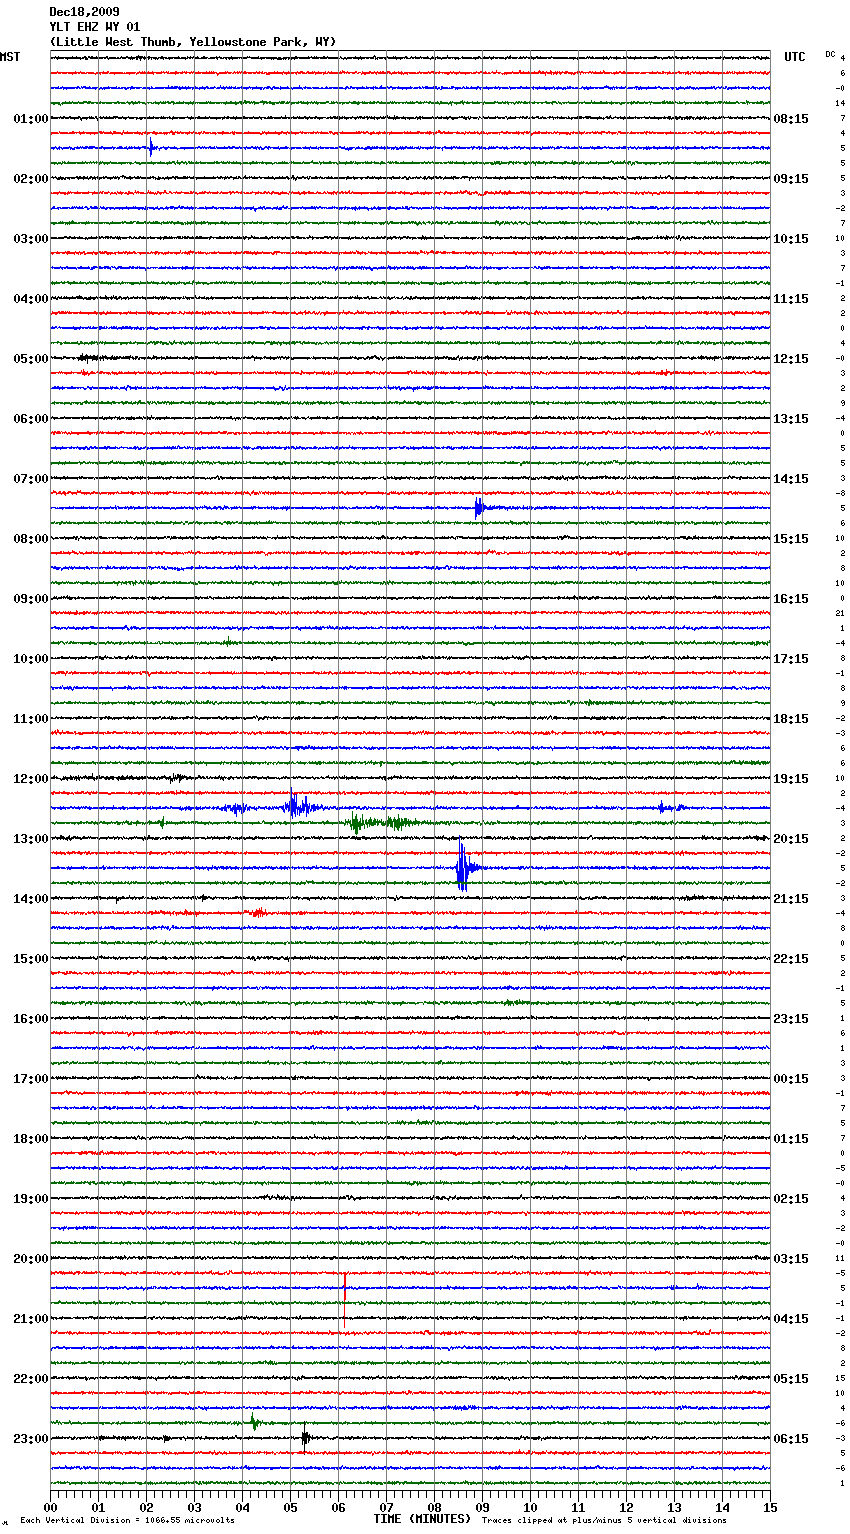Screen dimensions: 850x1534
Task: Click the Little West Thumb location title
Action: click(x=193, y=42)
